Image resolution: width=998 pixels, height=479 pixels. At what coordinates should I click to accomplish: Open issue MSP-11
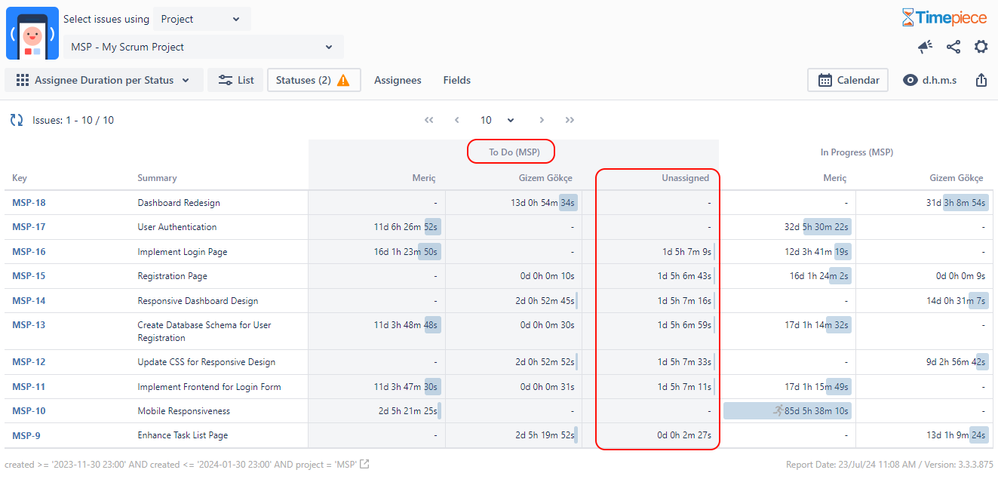click(x=29, y=387)
